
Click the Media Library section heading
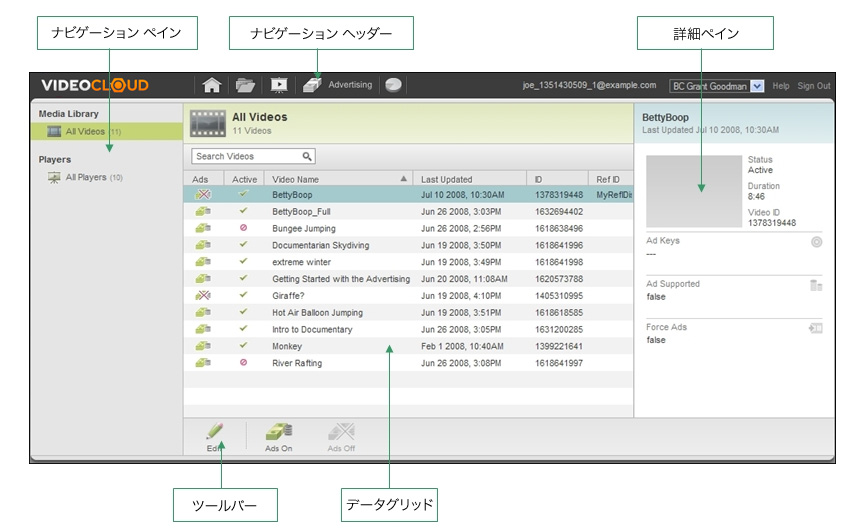[69, 114]
